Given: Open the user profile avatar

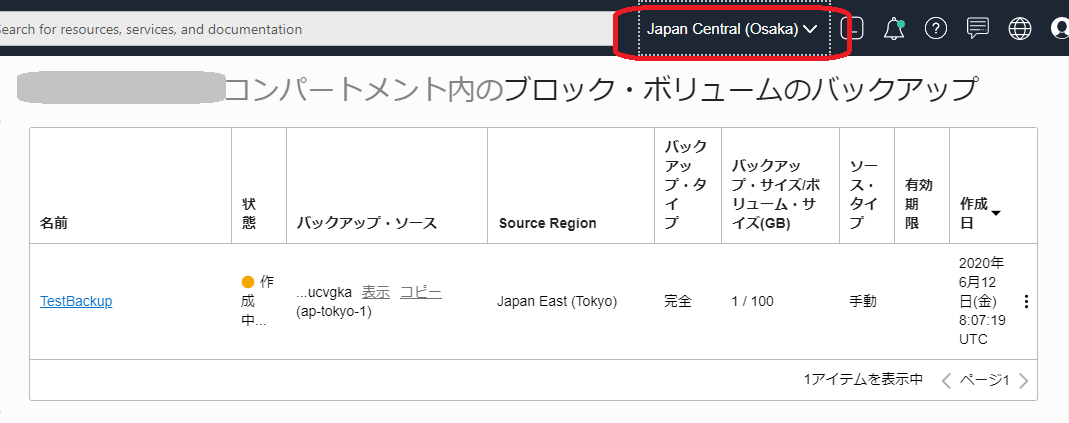Looking at the screenshot, I should point(1060,29).
